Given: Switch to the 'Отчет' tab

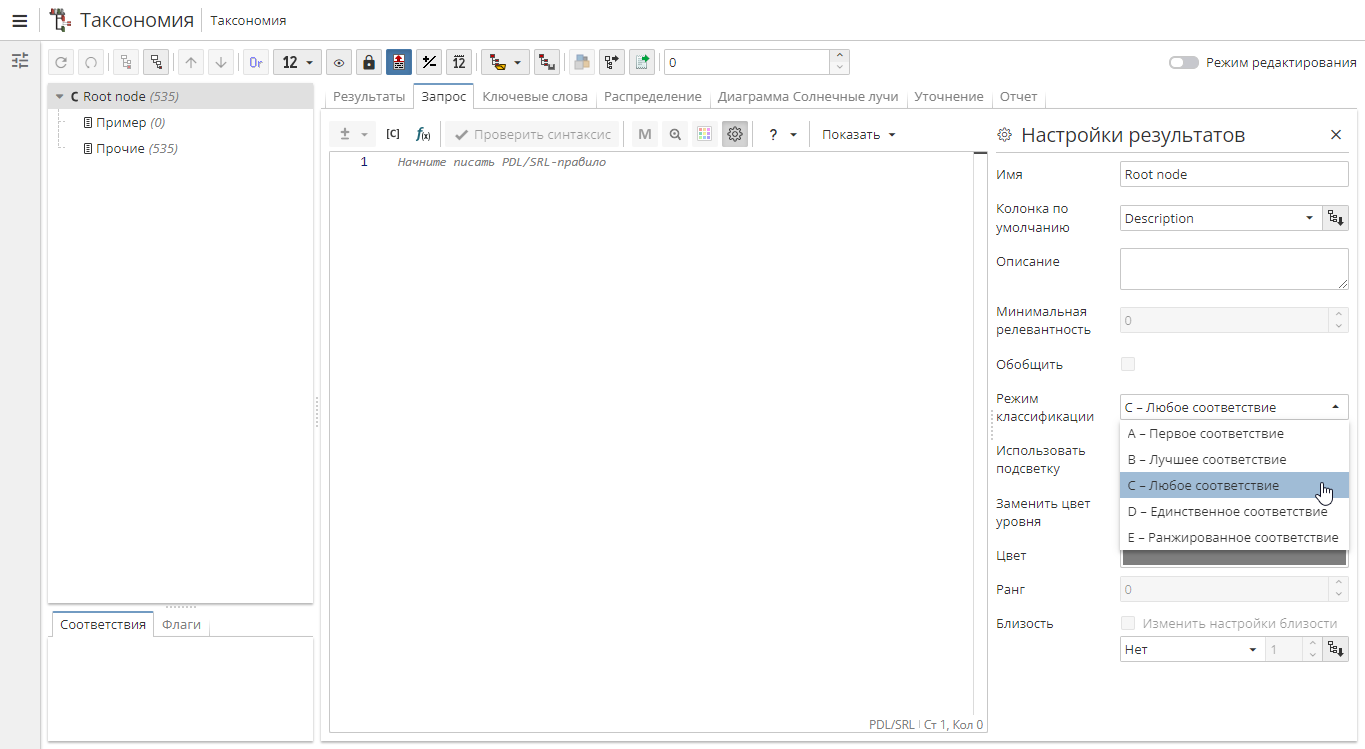Looking at the screenshot, I should (1018, 97).
